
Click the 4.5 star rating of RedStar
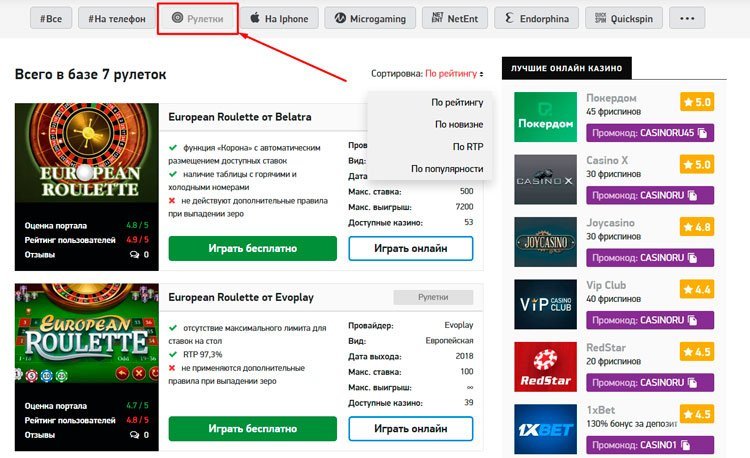click(697, 352)
